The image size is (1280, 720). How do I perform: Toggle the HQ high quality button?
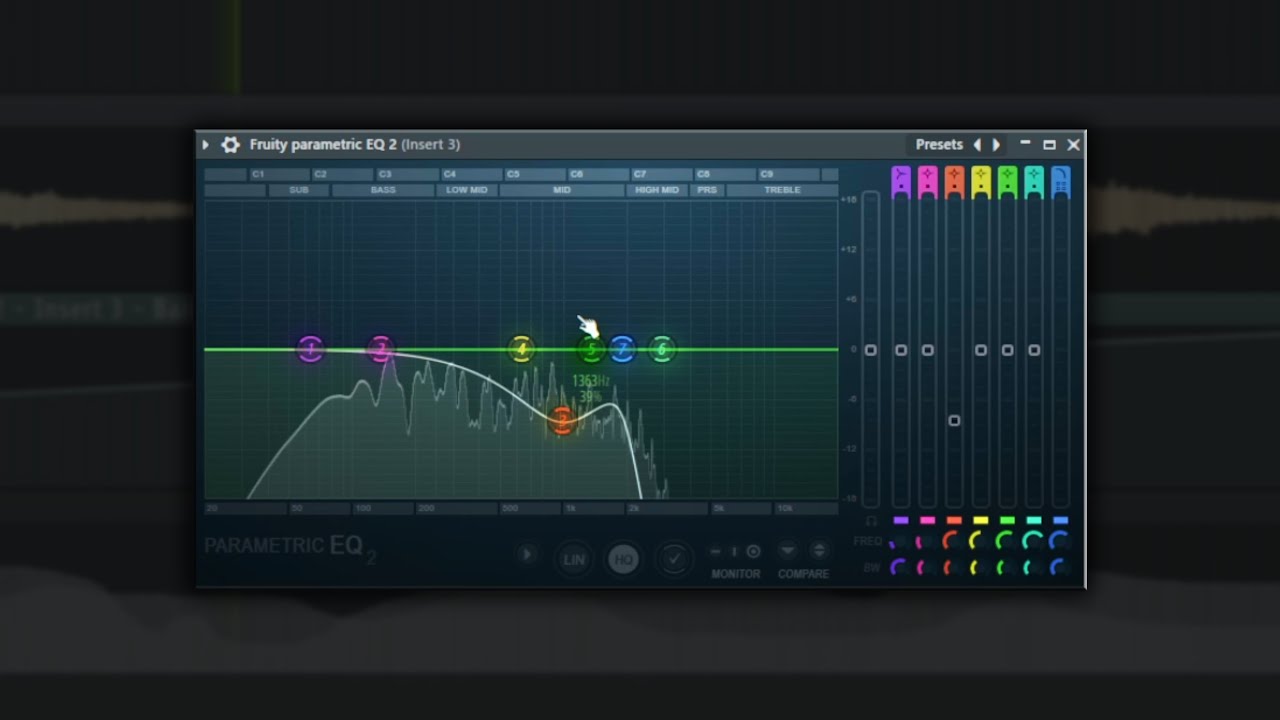point(624,559)
